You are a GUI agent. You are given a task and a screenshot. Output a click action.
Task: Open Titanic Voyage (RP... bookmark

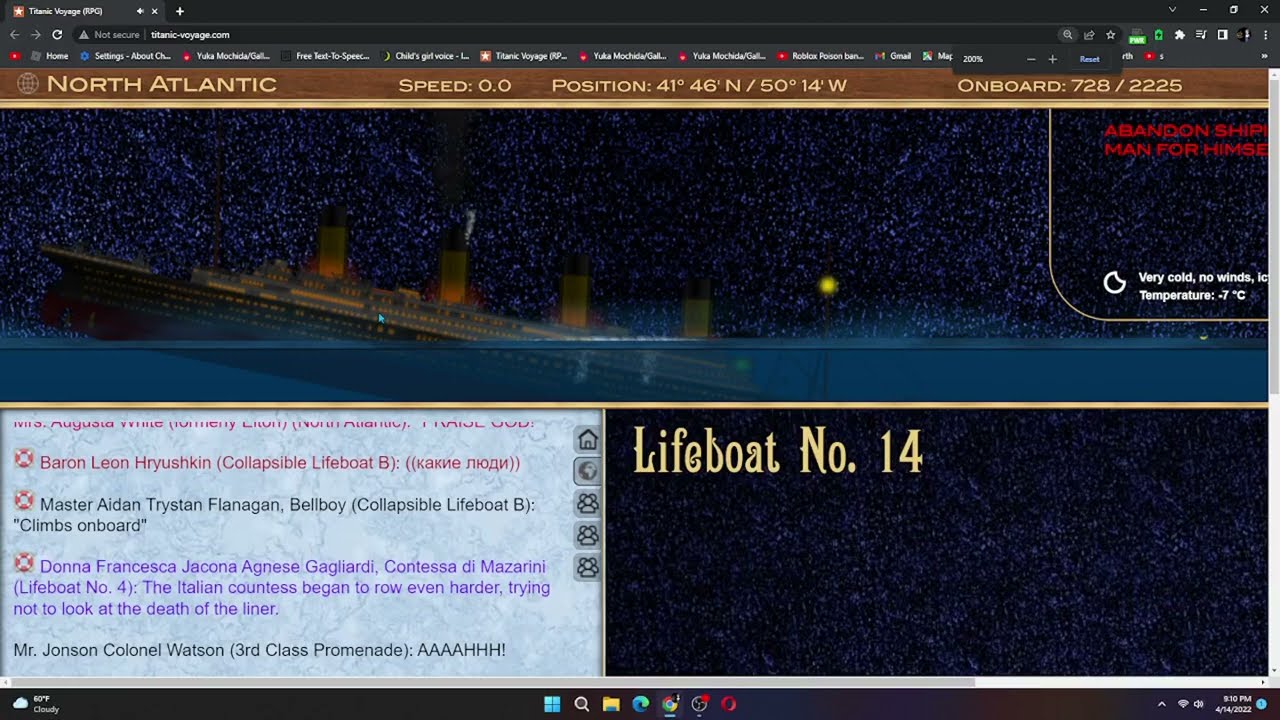[x=524, y=56]
